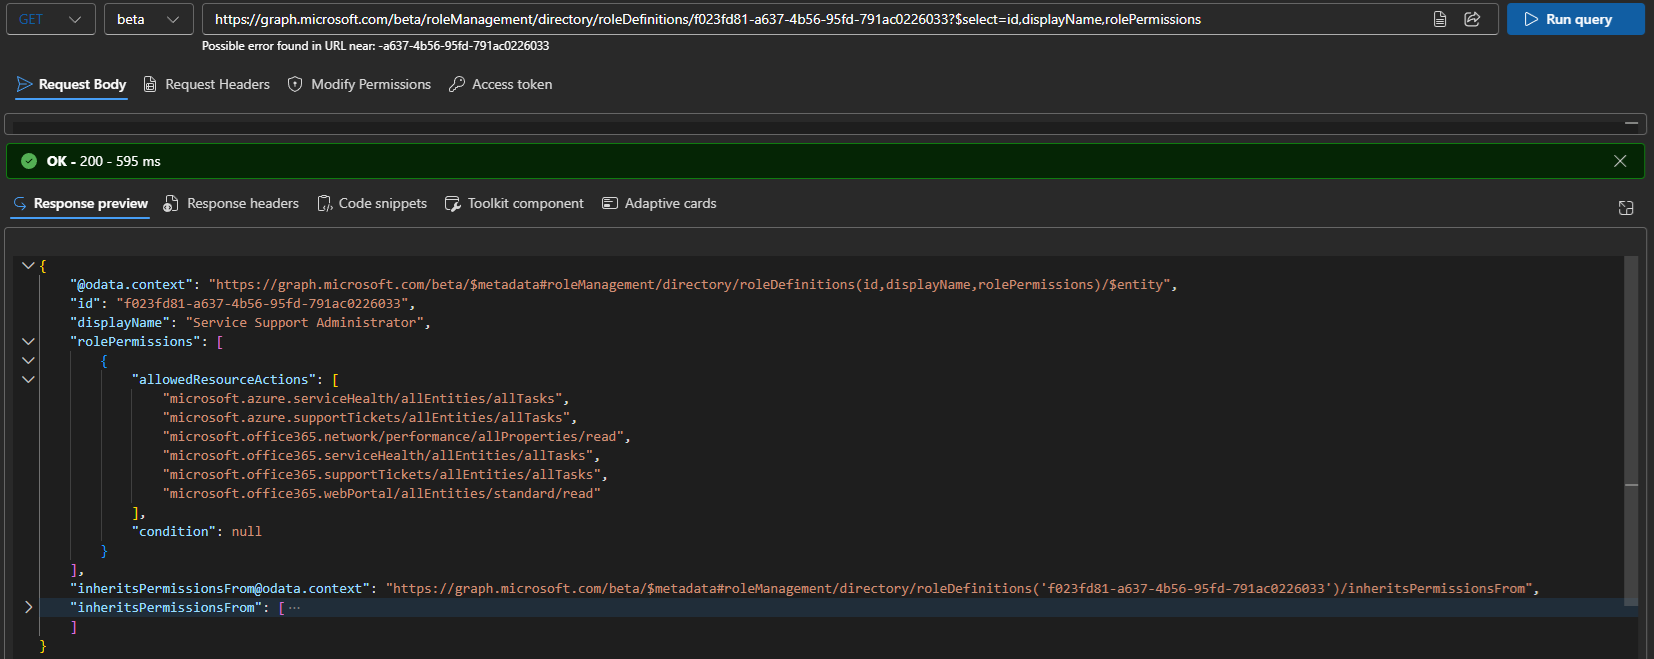The image size is (1654, 659).
Task: Collapse the allowedResourceActions array
Action: tap(28, 380)
